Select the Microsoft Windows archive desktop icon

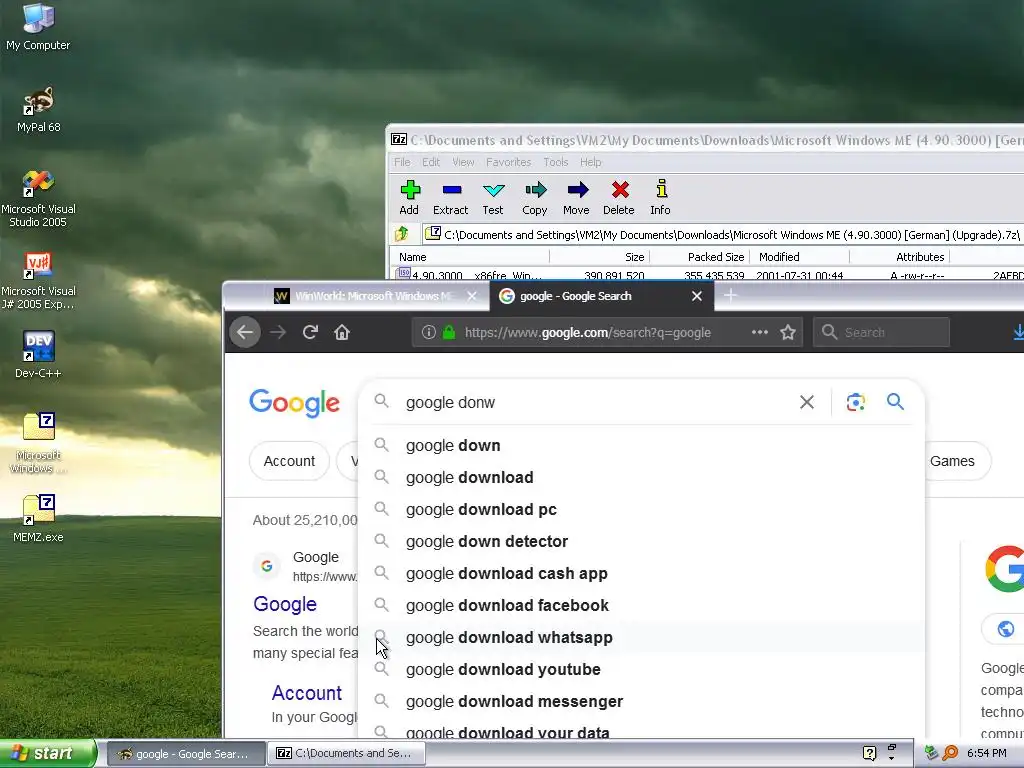(39, 443)
